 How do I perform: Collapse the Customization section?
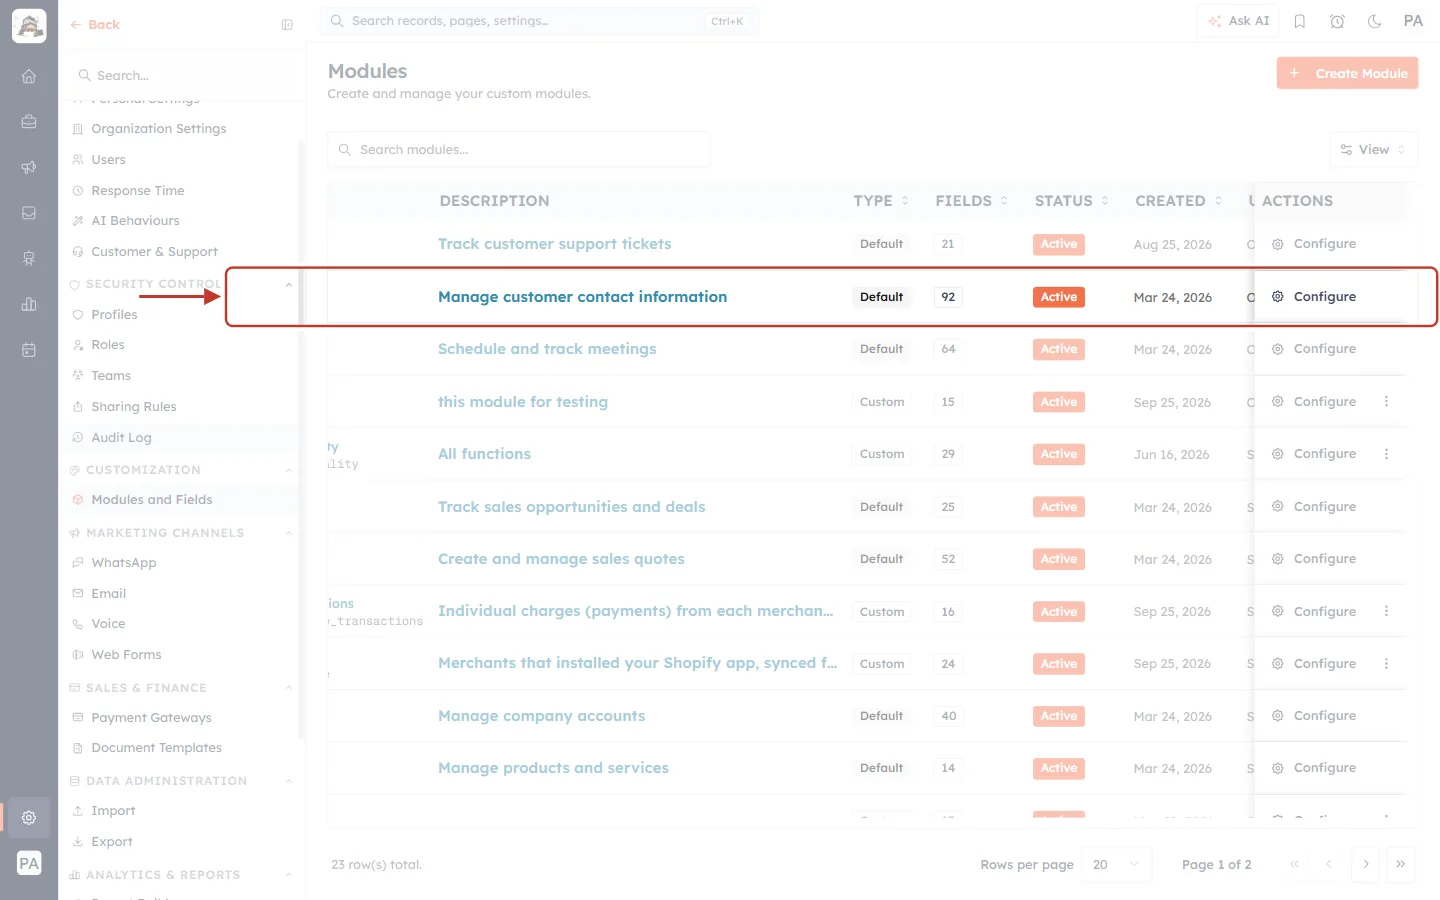[x=289, y=470]
